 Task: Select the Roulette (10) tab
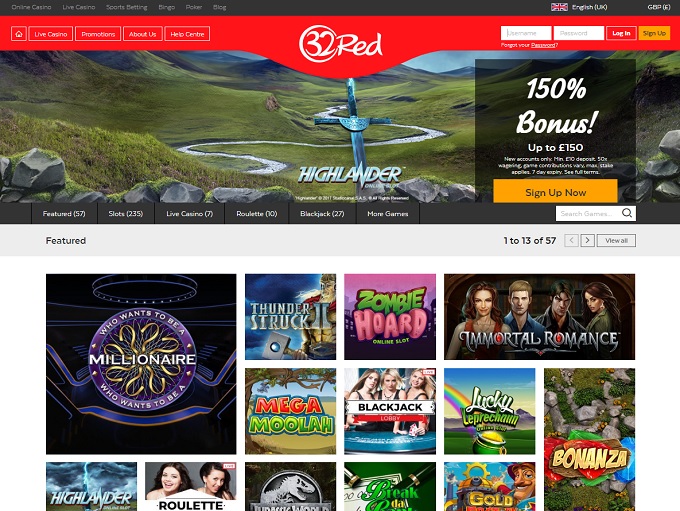coord(256,213)
